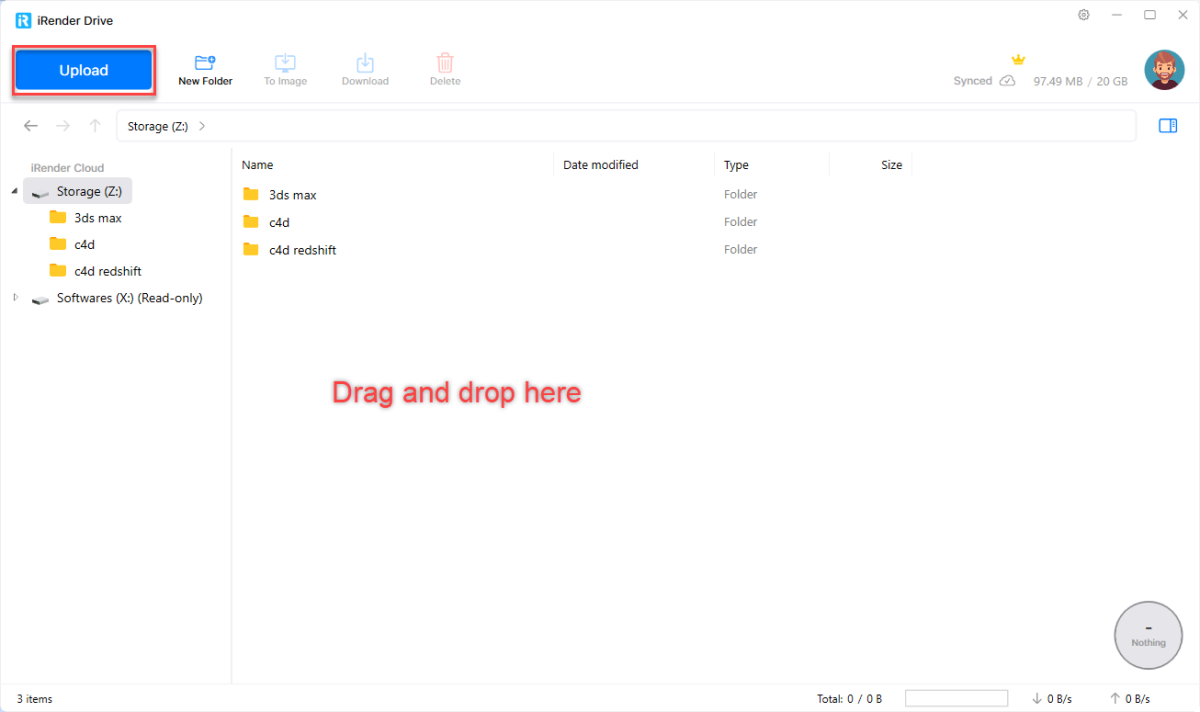Open settings via the gear icon

(1084, 15)
